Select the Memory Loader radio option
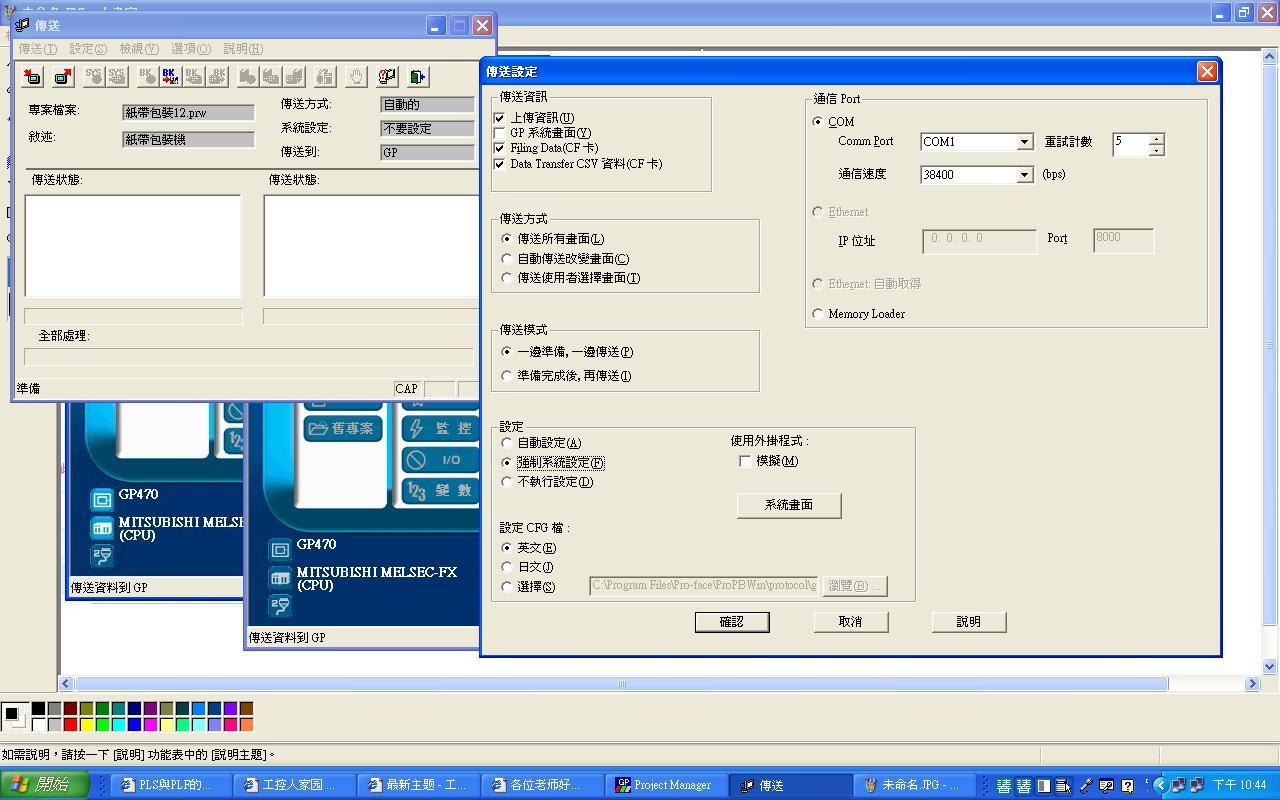The height and width of the screenshot is (800, 1280). [818, 314]
